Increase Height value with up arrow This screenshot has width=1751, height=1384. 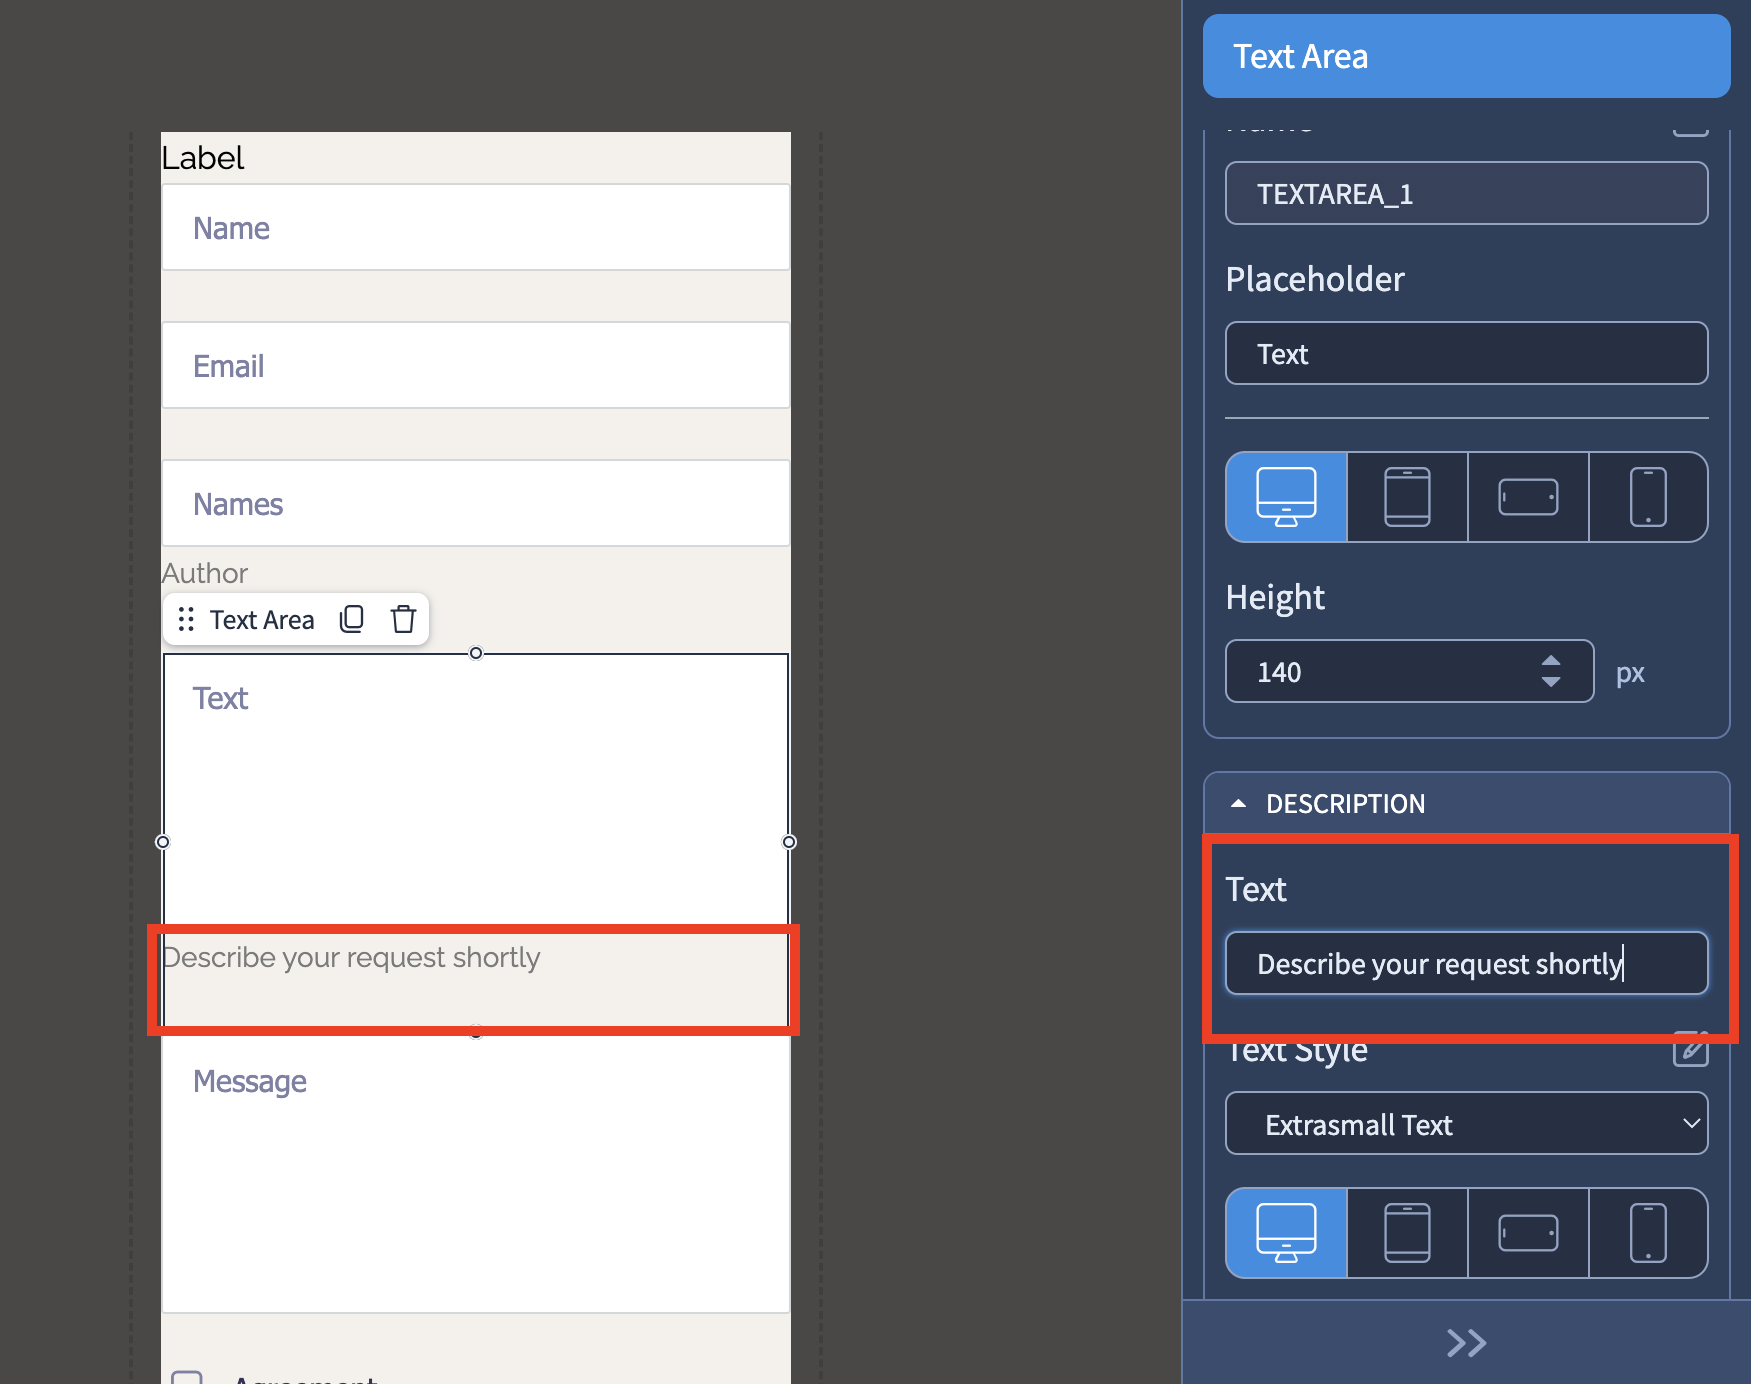[x=1551, y=660]
